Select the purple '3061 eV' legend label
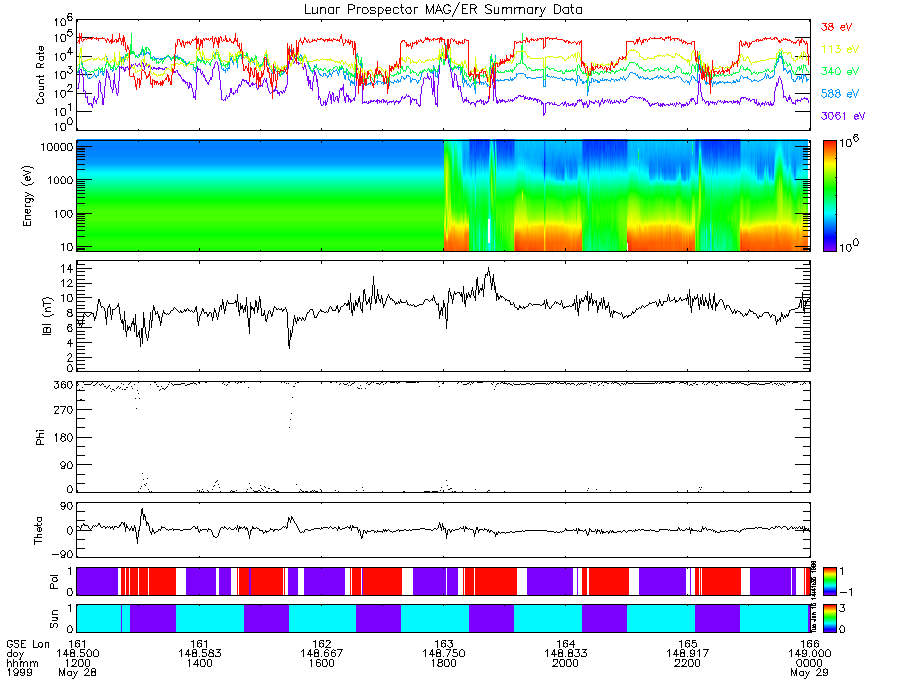Screen dimensions: 900x700 click(843, 116)
